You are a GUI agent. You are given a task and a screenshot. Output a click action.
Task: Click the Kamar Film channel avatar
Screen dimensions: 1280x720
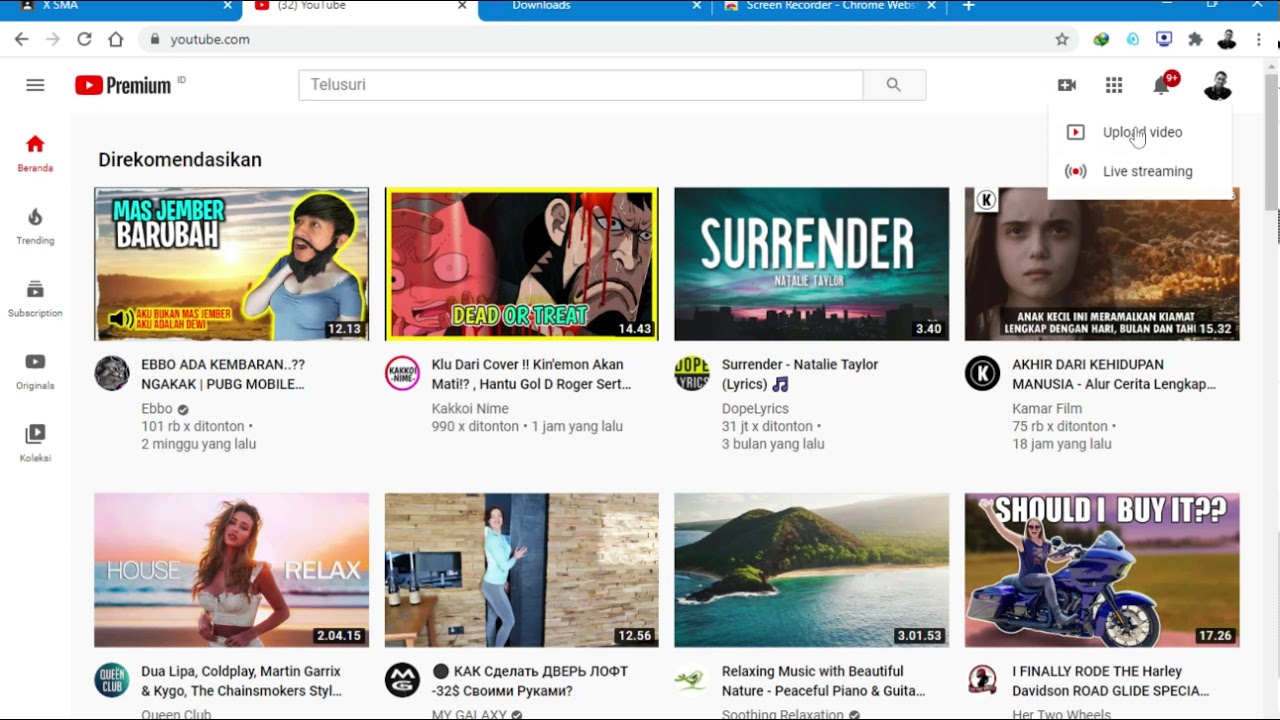click(982, 373)
